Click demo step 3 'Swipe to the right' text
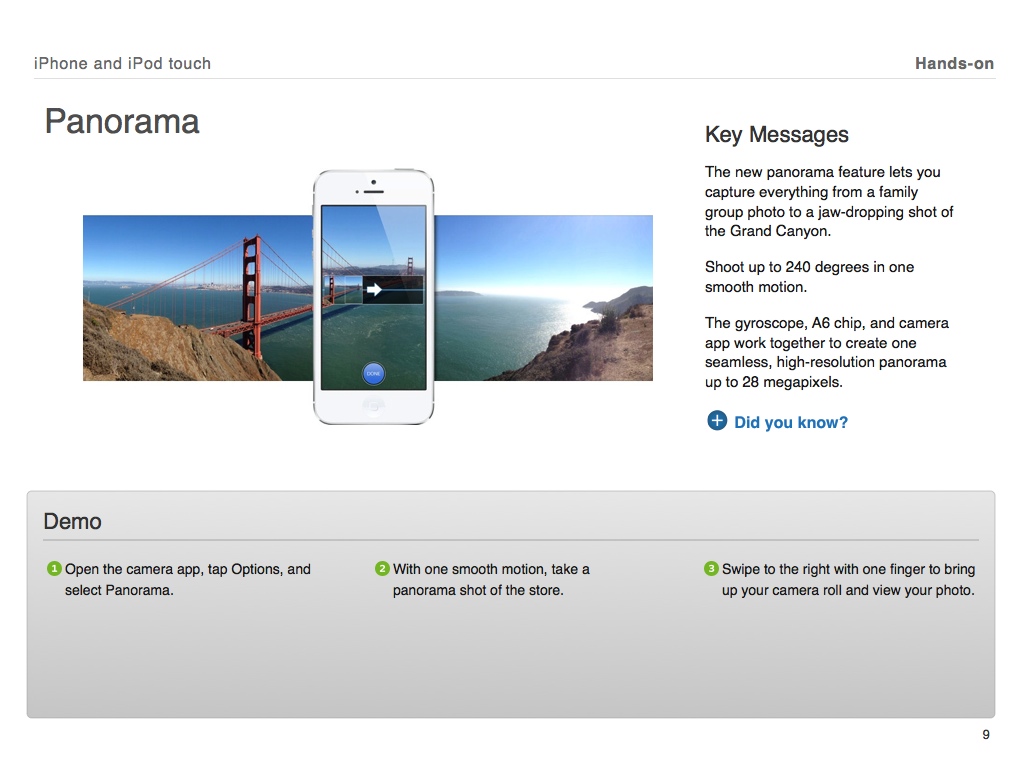 point(848,579)
